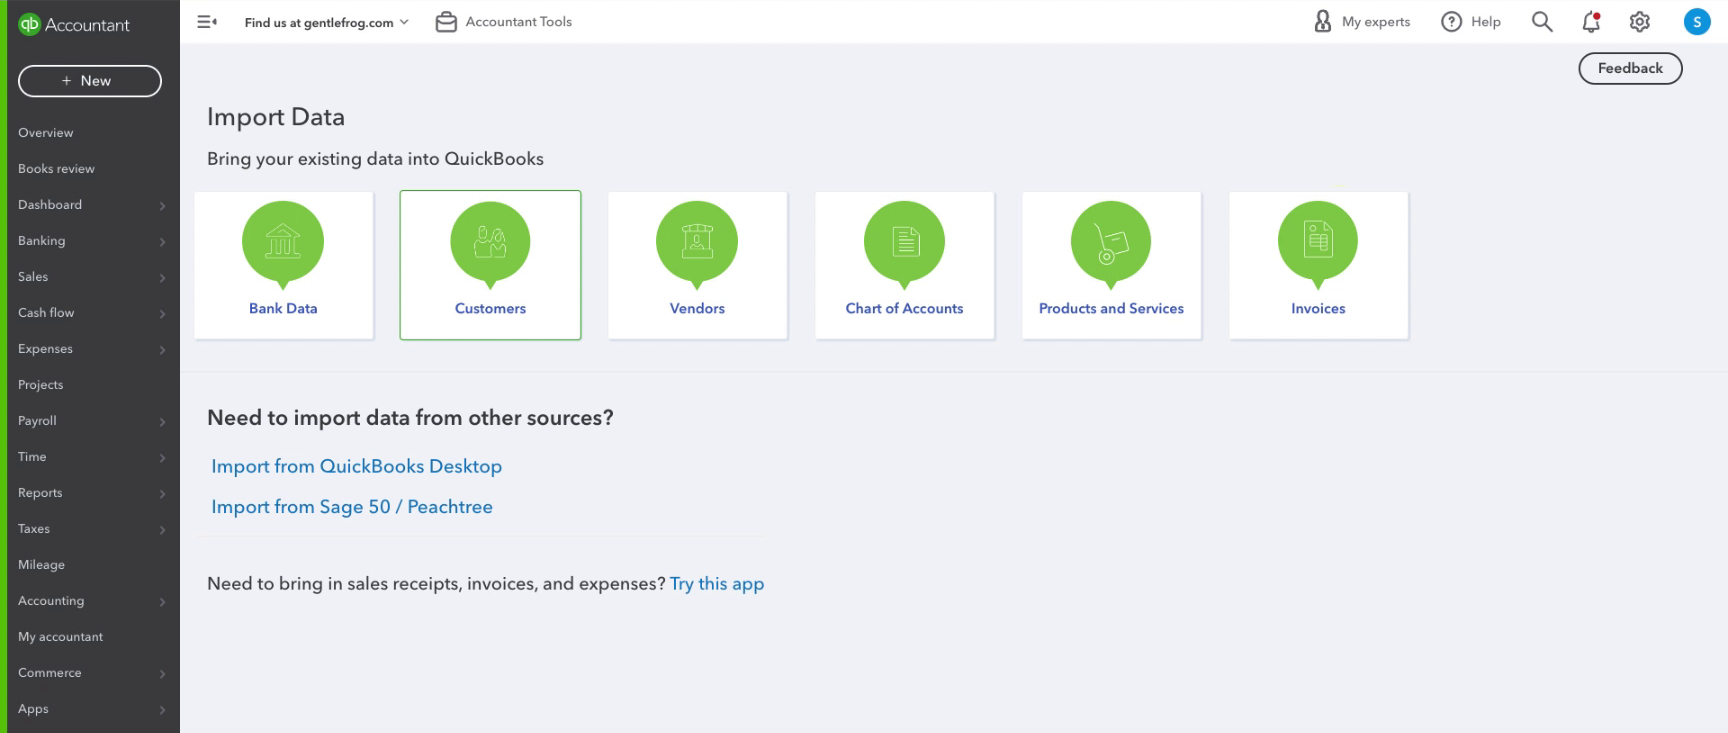Select the Customers import icon
The image size is (1728, 733).
pyautogui.click(x=490, y=245)
